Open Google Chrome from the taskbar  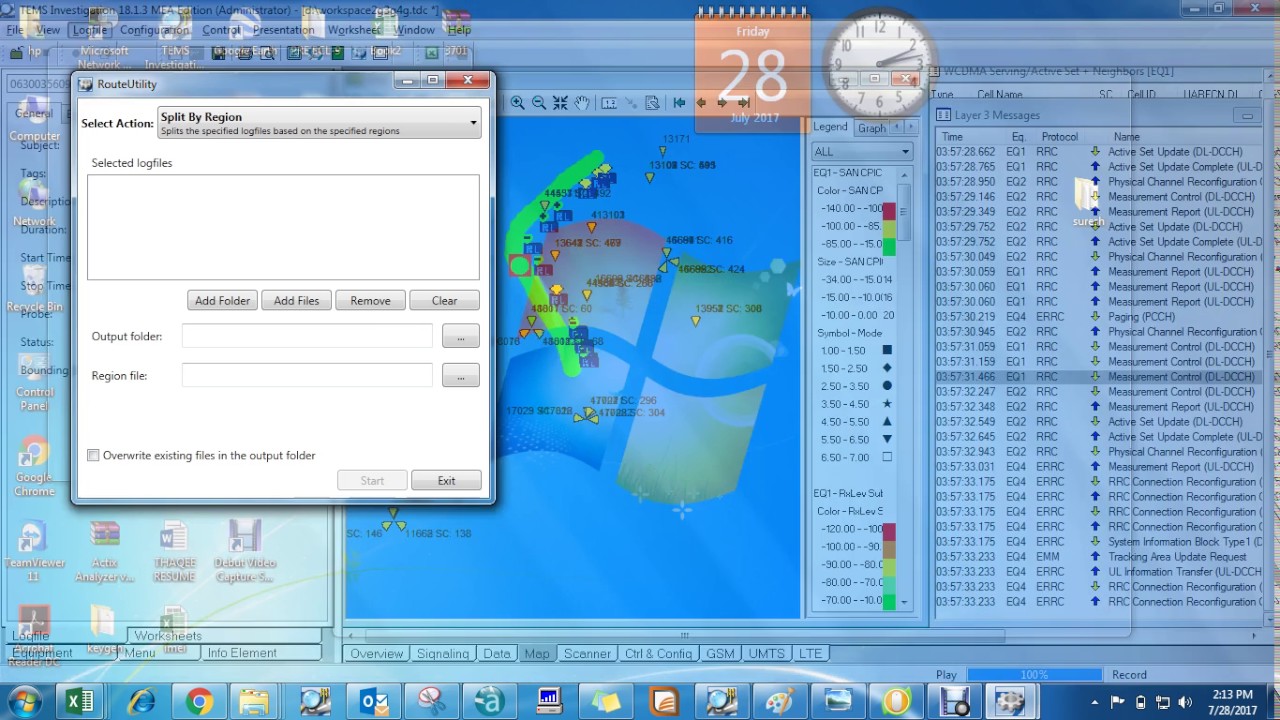click(x=199, y=701)
